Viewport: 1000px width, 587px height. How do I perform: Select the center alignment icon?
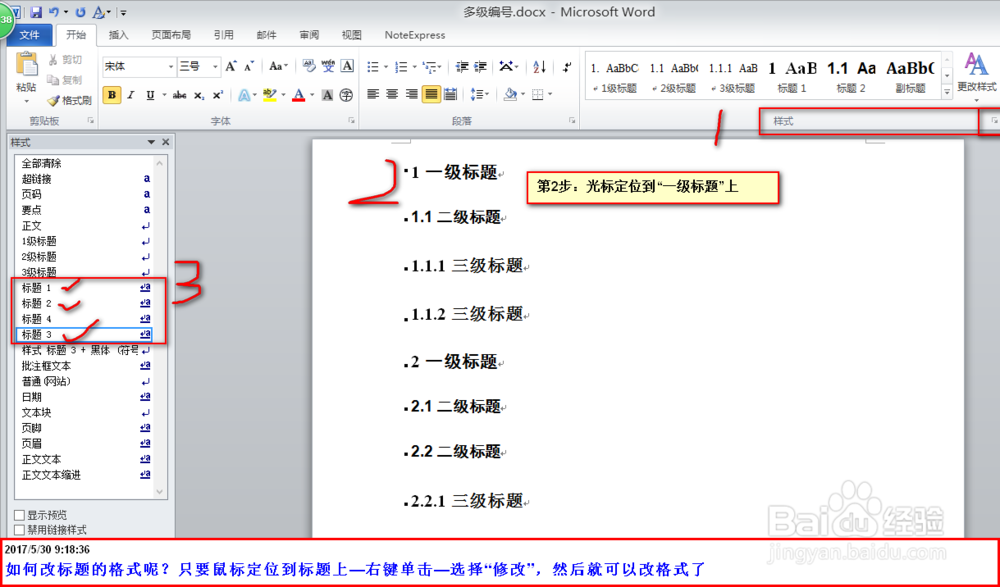(393, 93)
